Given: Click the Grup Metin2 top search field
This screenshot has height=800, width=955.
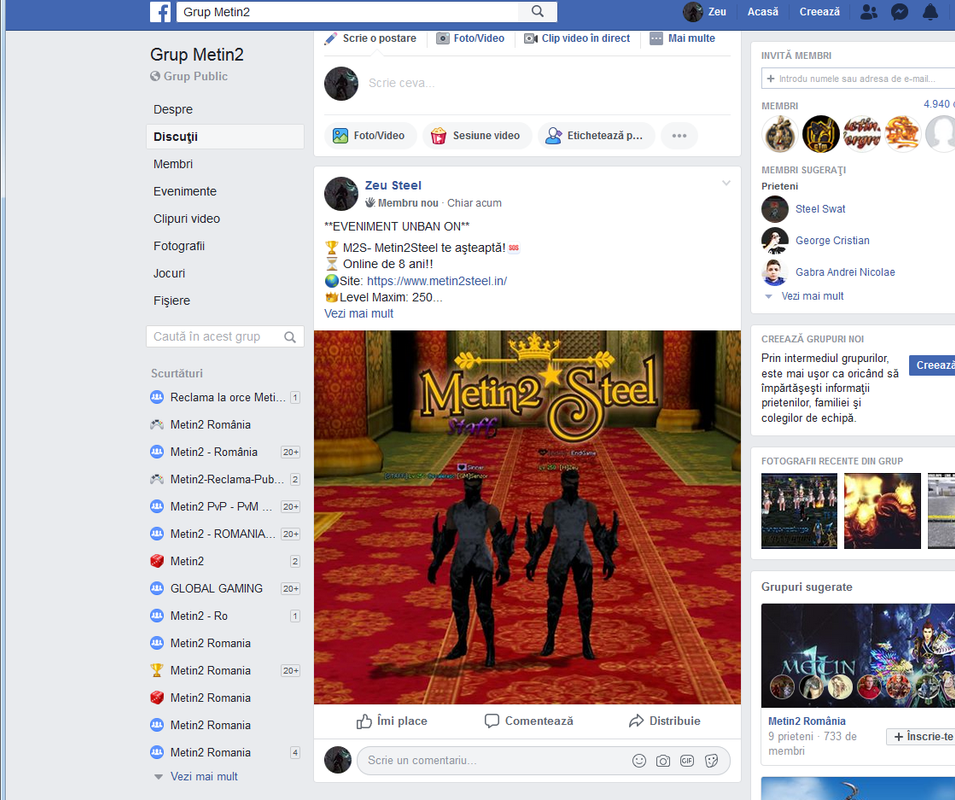Looking at the screenshot, I should coord(348,12).
